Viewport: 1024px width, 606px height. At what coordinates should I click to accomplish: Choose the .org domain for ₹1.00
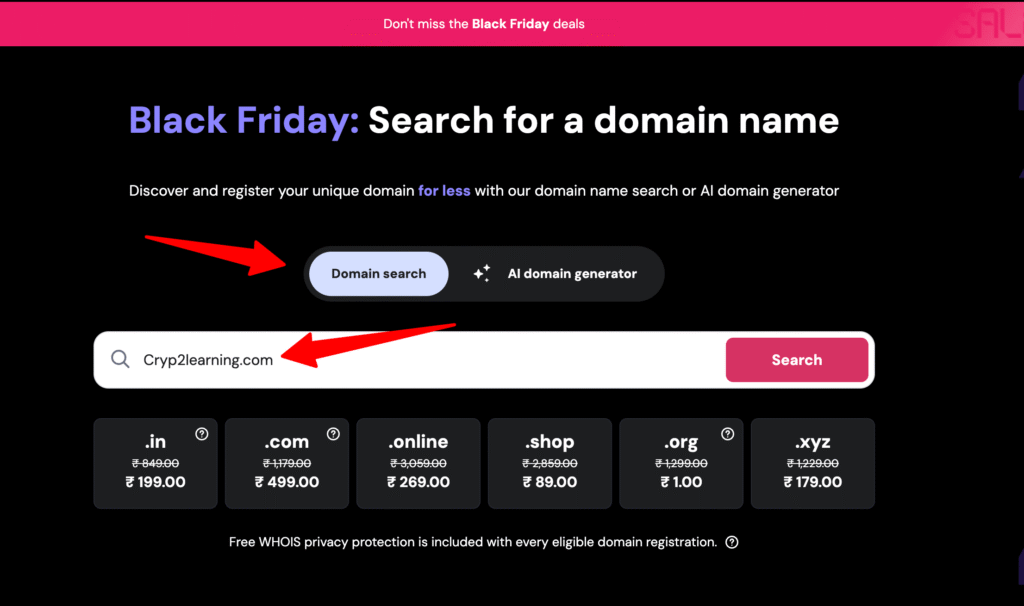tap(681, 463)
